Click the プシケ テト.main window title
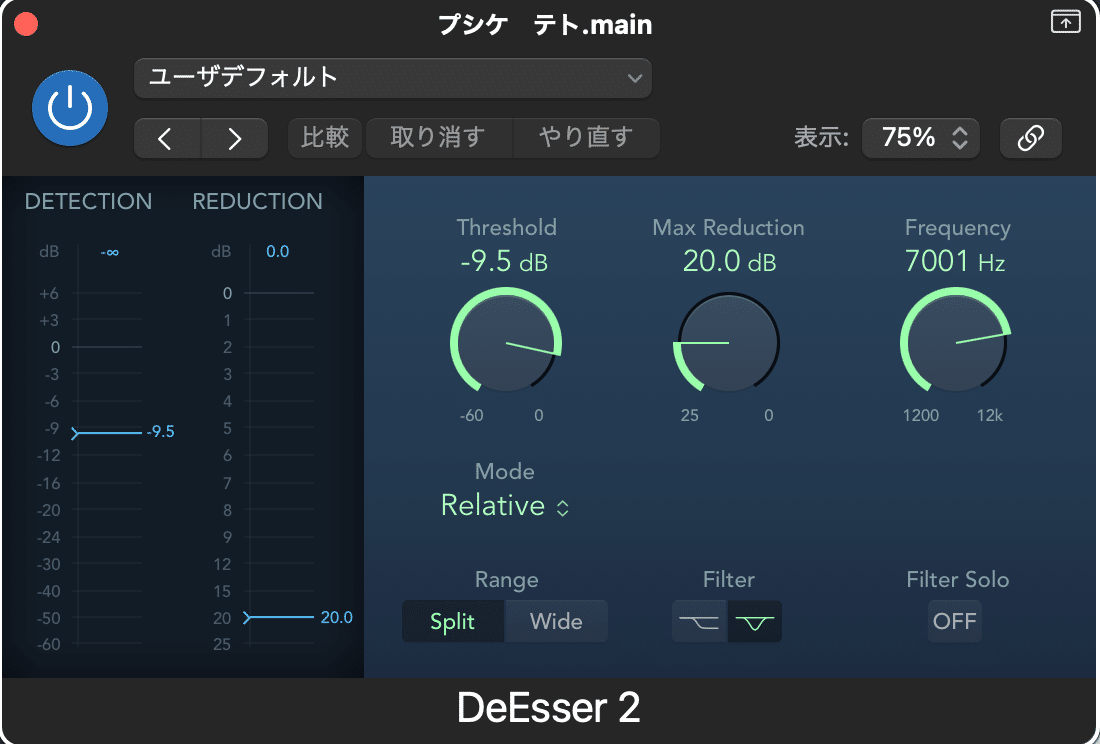Viewport: 1100px width, 744px height. click(x=545, y=25)
